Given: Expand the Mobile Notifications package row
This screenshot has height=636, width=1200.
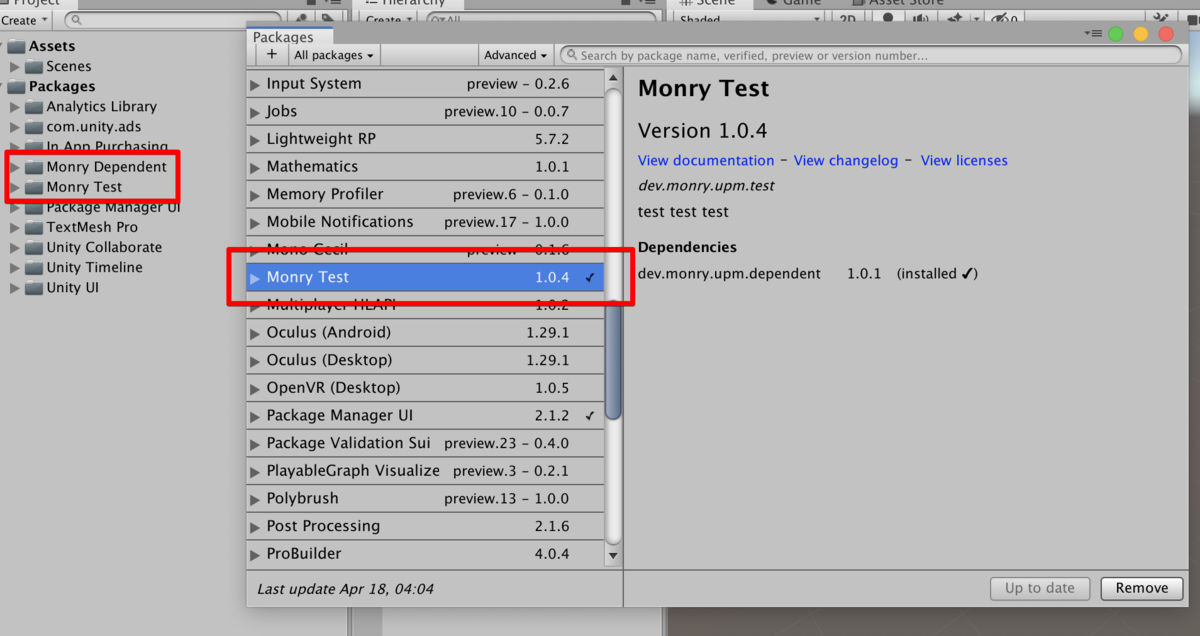Looking at the screenshot, I should coord(256,222).
